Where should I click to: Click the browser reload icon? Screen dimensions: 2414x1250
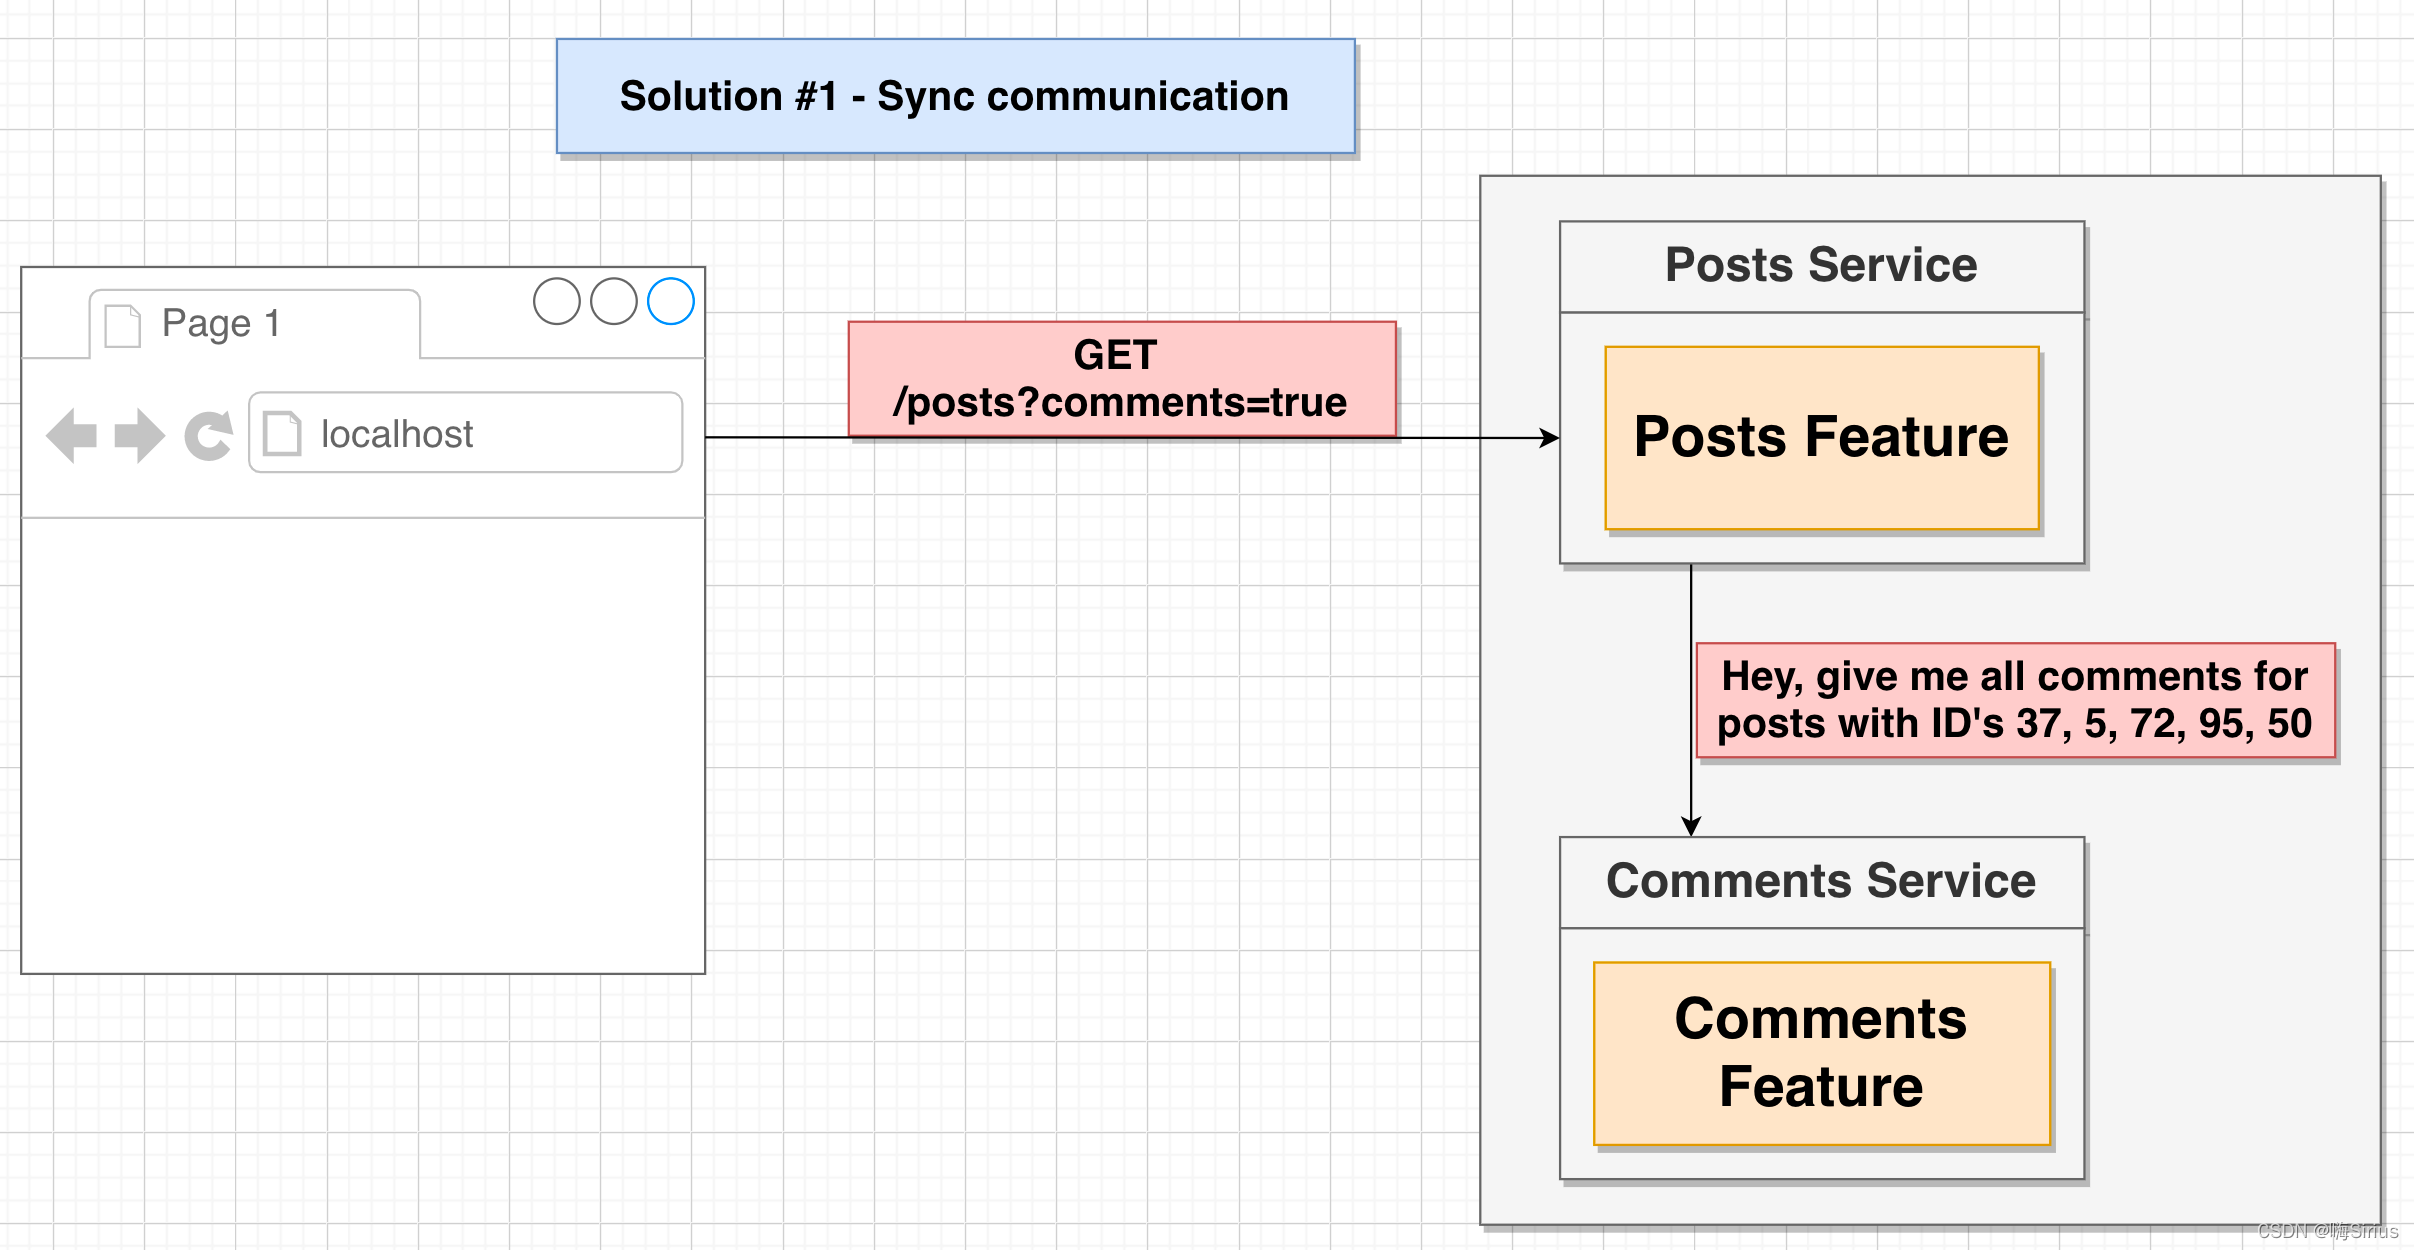209,436
